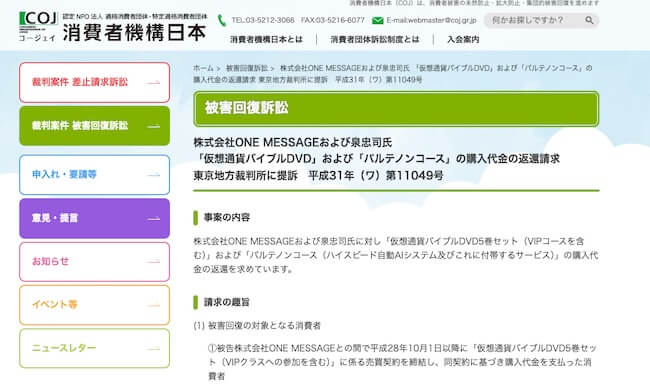
Task: Open sidebar 意見・提言
Action: (95, 218)
